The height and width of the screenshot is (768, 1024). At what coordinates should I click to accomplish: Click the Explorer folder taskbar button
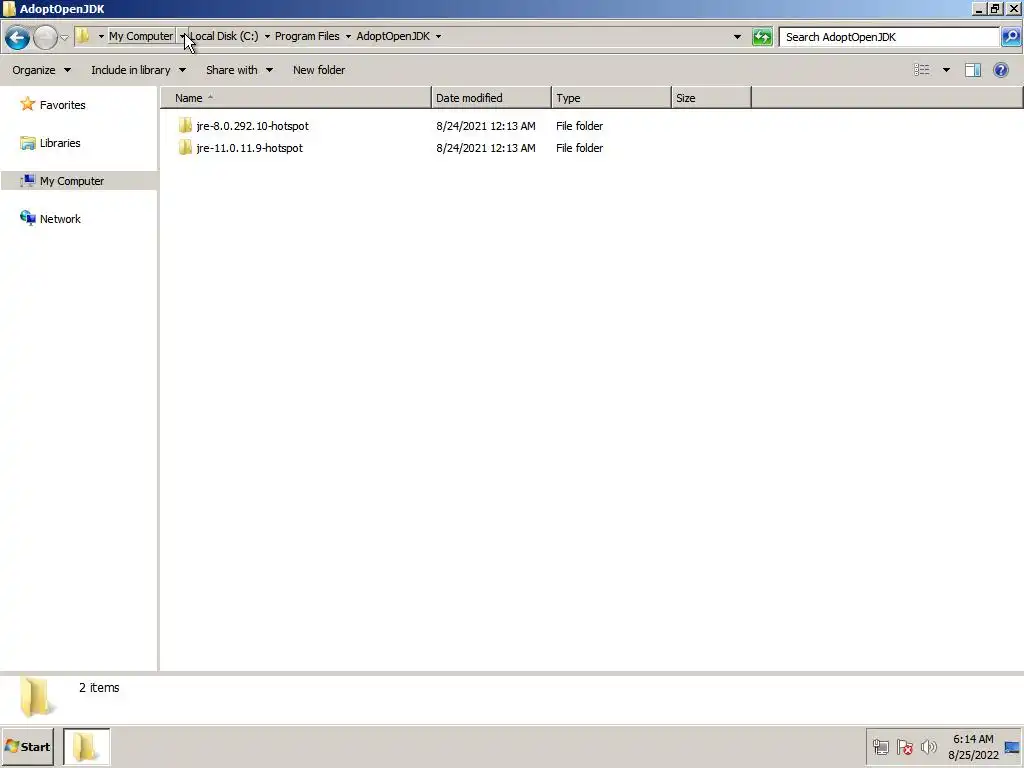point(86,746)
